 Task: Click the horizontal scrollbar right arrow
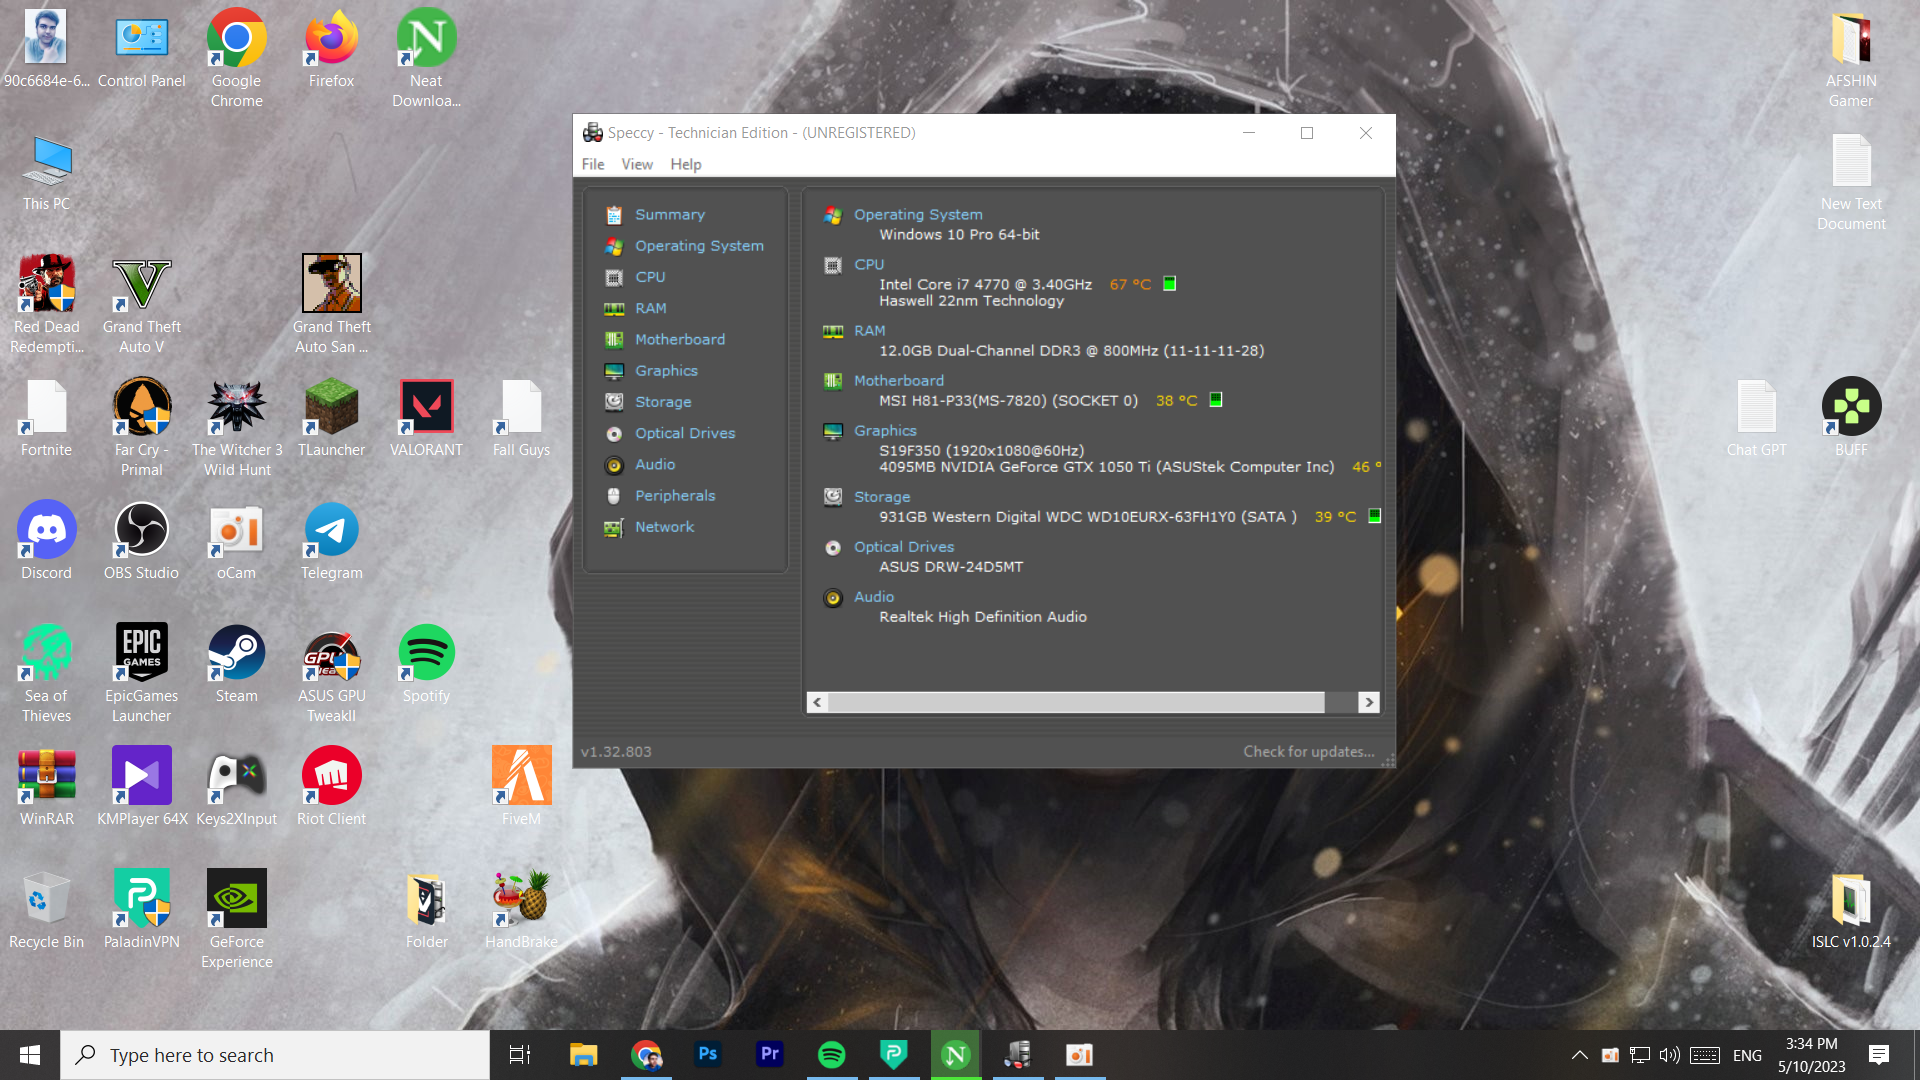(1369, 702)
